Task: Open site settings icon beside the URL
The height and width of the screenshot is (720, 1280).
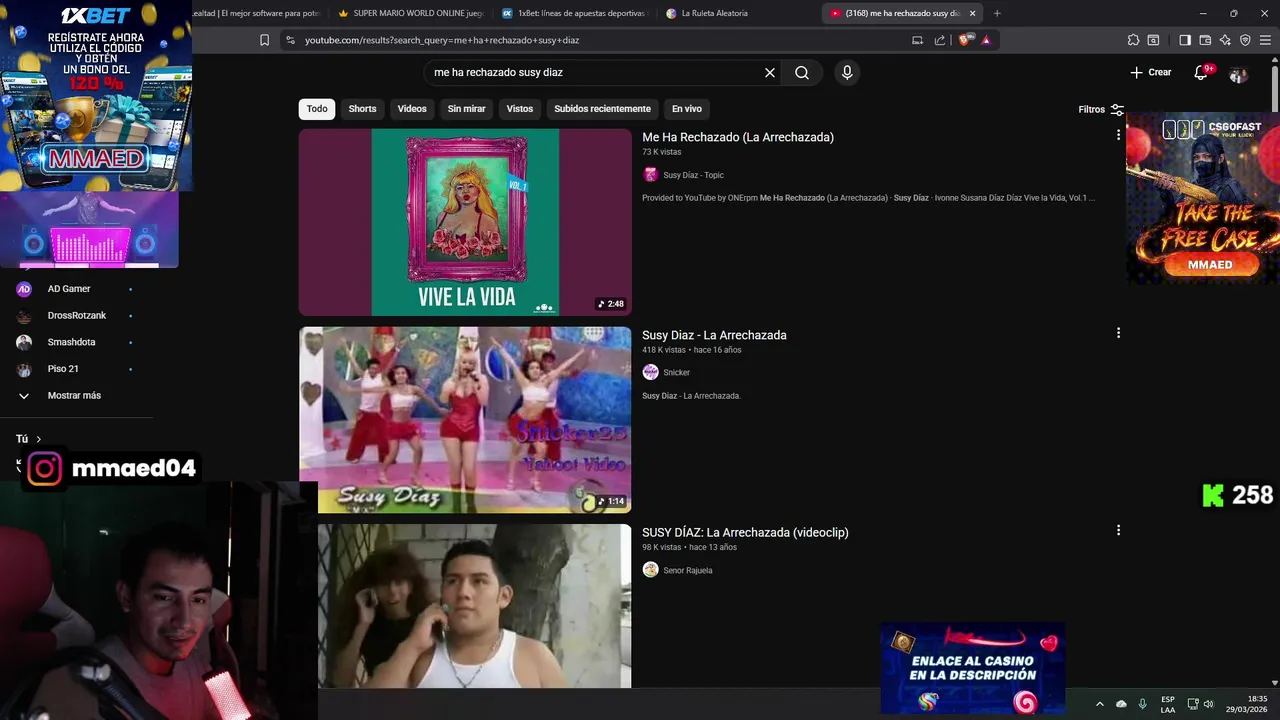Action: pyautogui.click(x=290, y=40)
